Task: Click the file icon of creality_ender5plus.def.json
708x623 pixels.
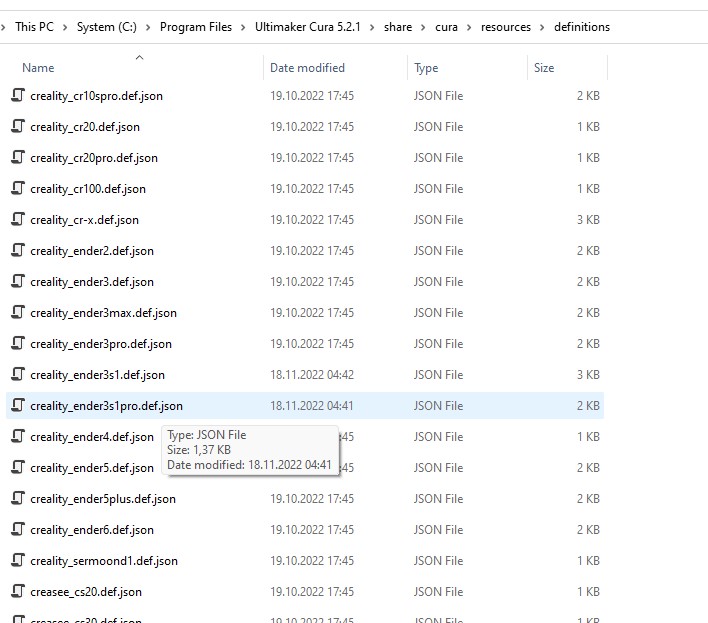Action: click(x=18, y=498)
